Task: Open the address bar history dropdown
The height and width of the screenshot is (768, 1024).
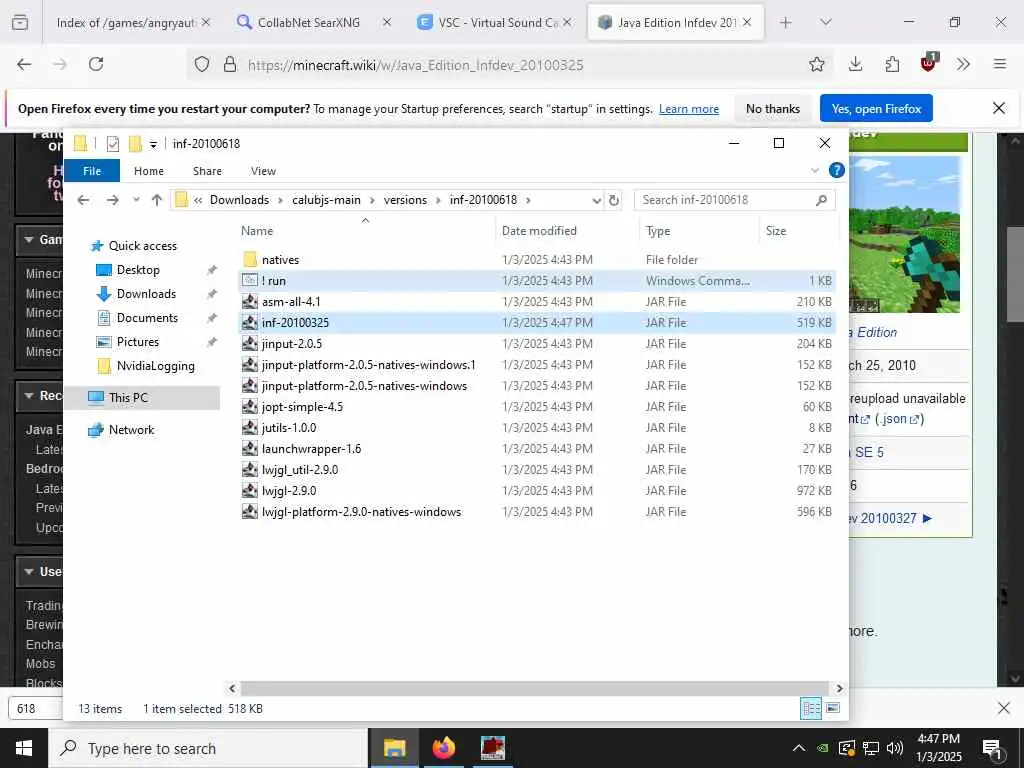Action: pyautogui.click(x=596, y=200)
